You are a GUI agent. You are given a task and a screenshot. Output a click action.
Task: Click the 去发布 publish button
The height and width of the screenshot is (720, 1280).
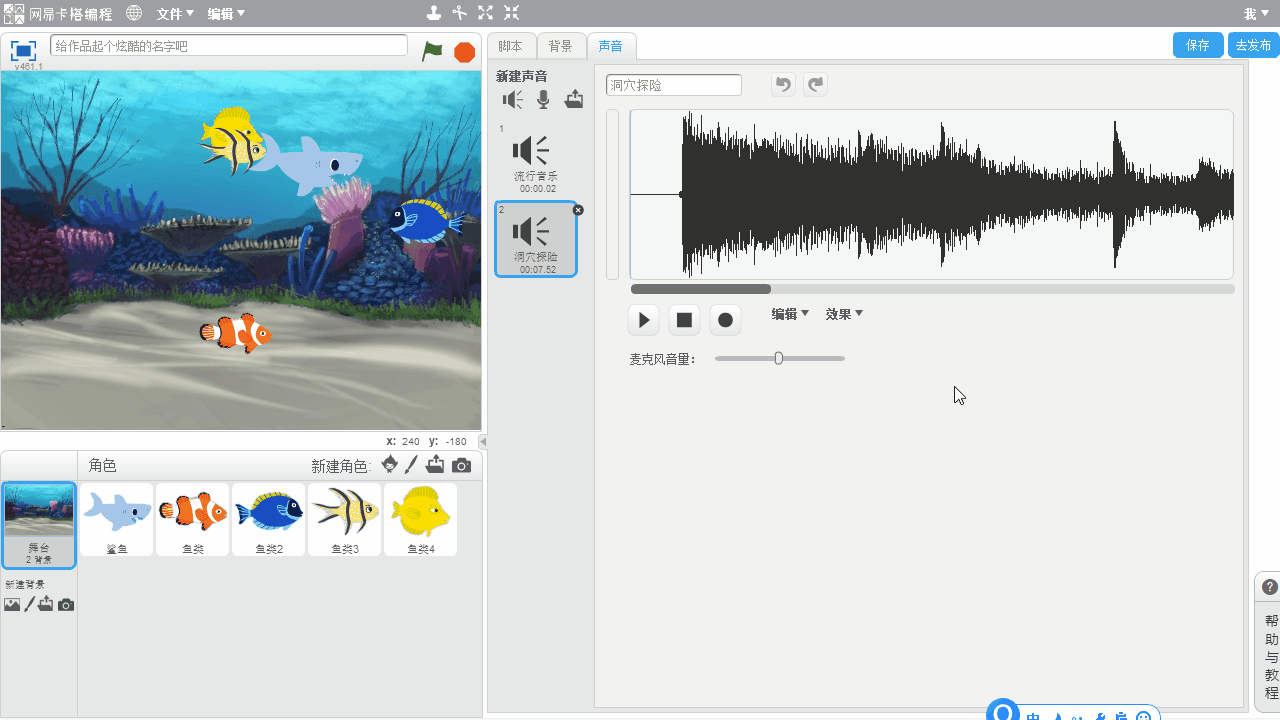click(x=1254, y=45)
